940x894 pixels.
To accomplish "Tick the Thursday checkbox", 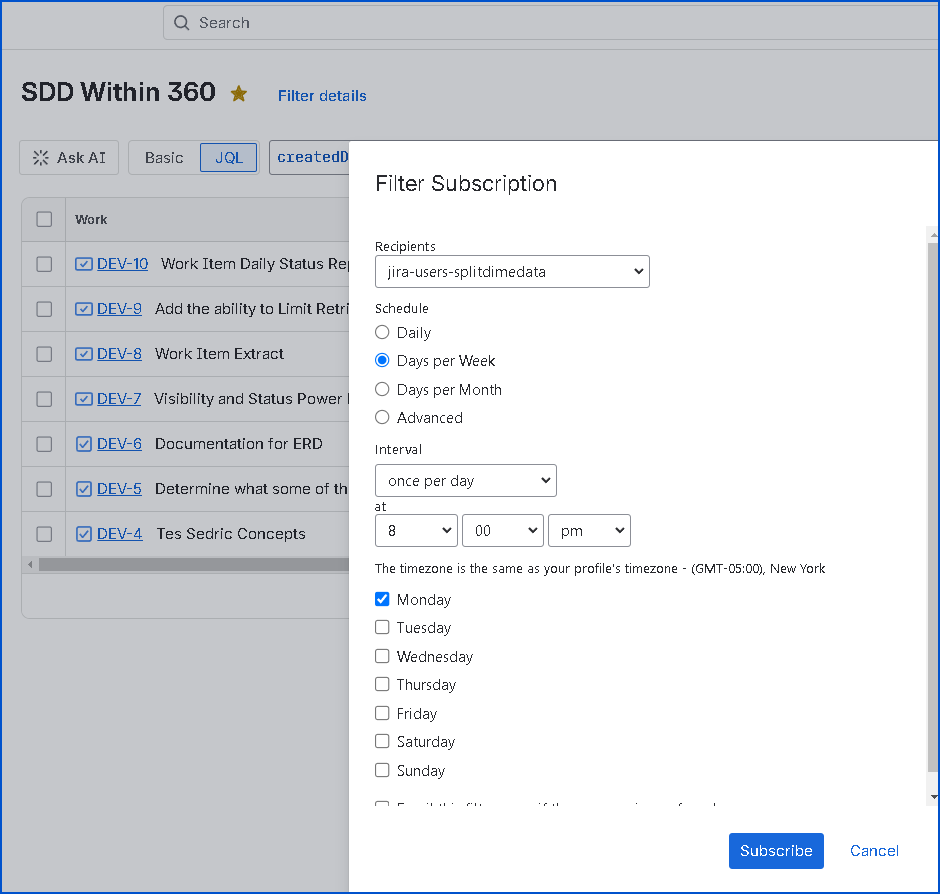I will [382, 684].
